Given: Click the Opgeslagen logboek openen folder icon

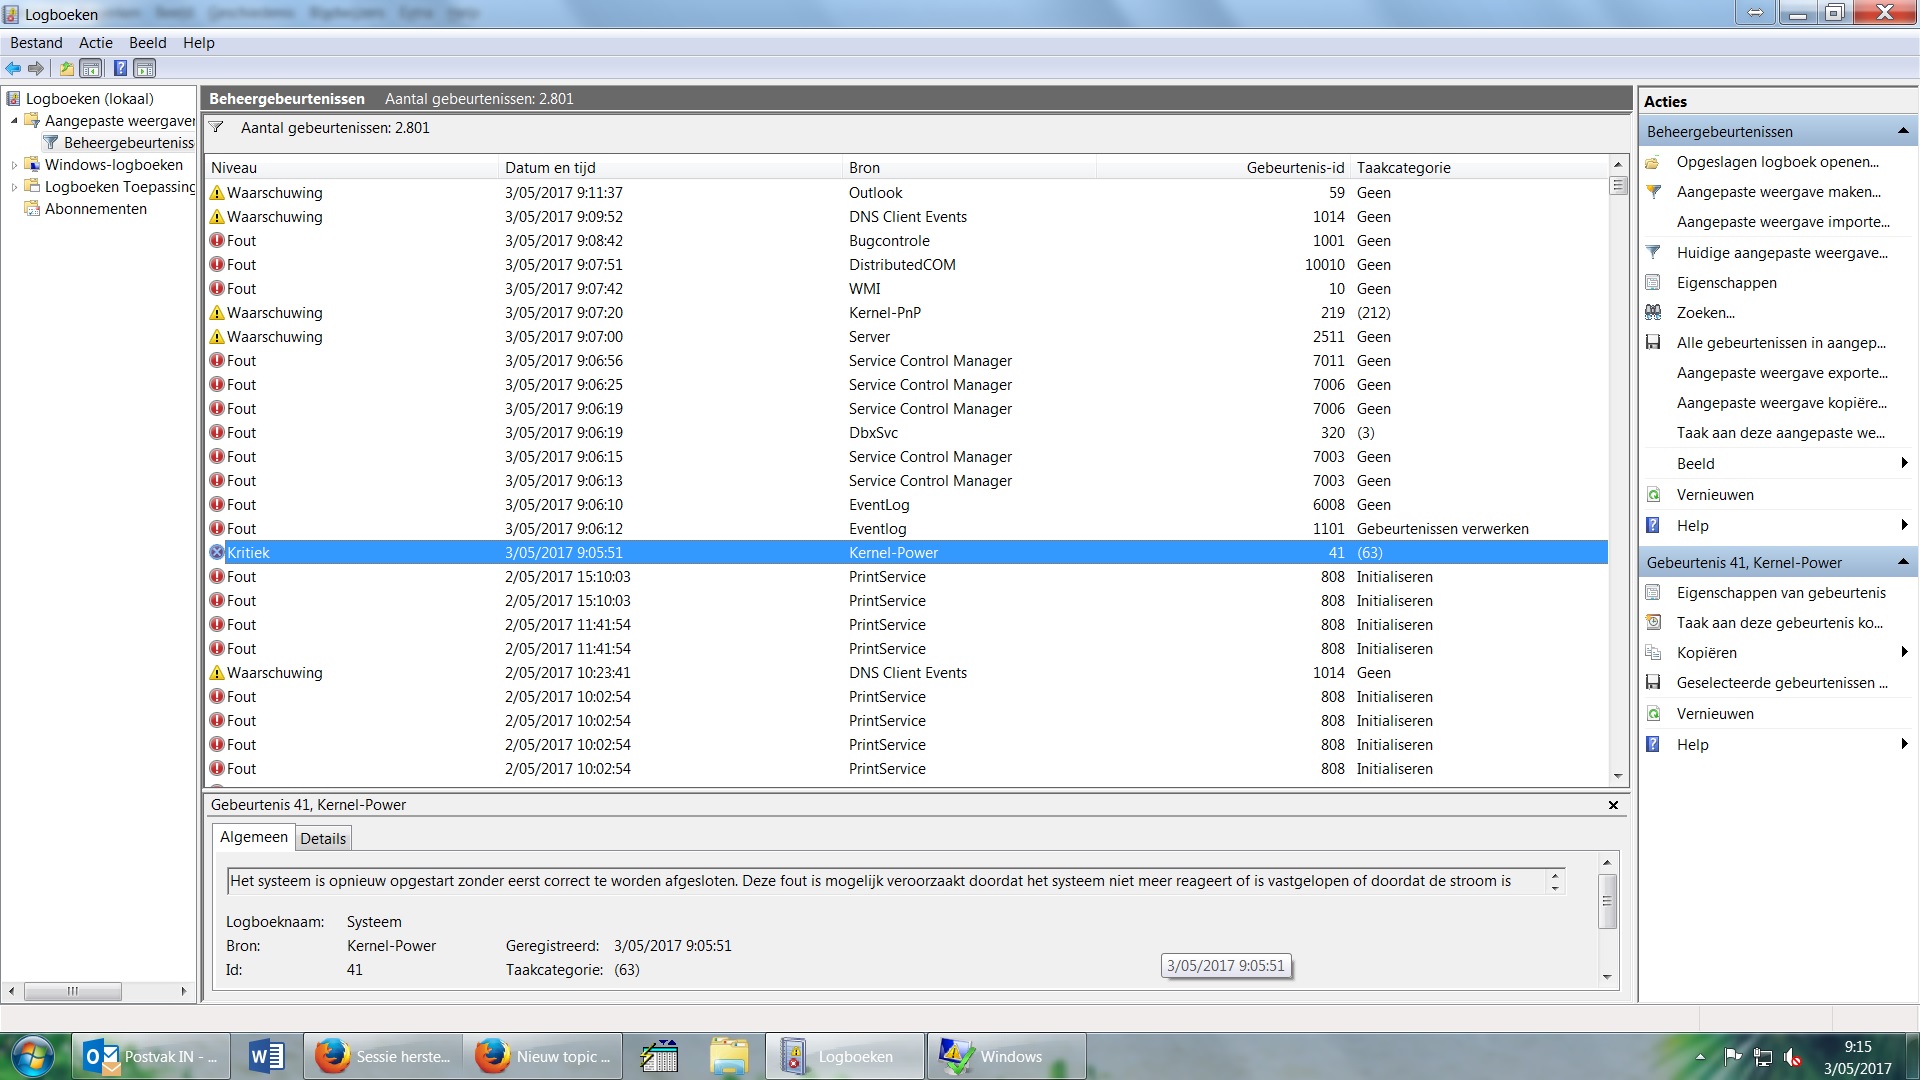Looking at the screenshot, I should coord(1653,162).
